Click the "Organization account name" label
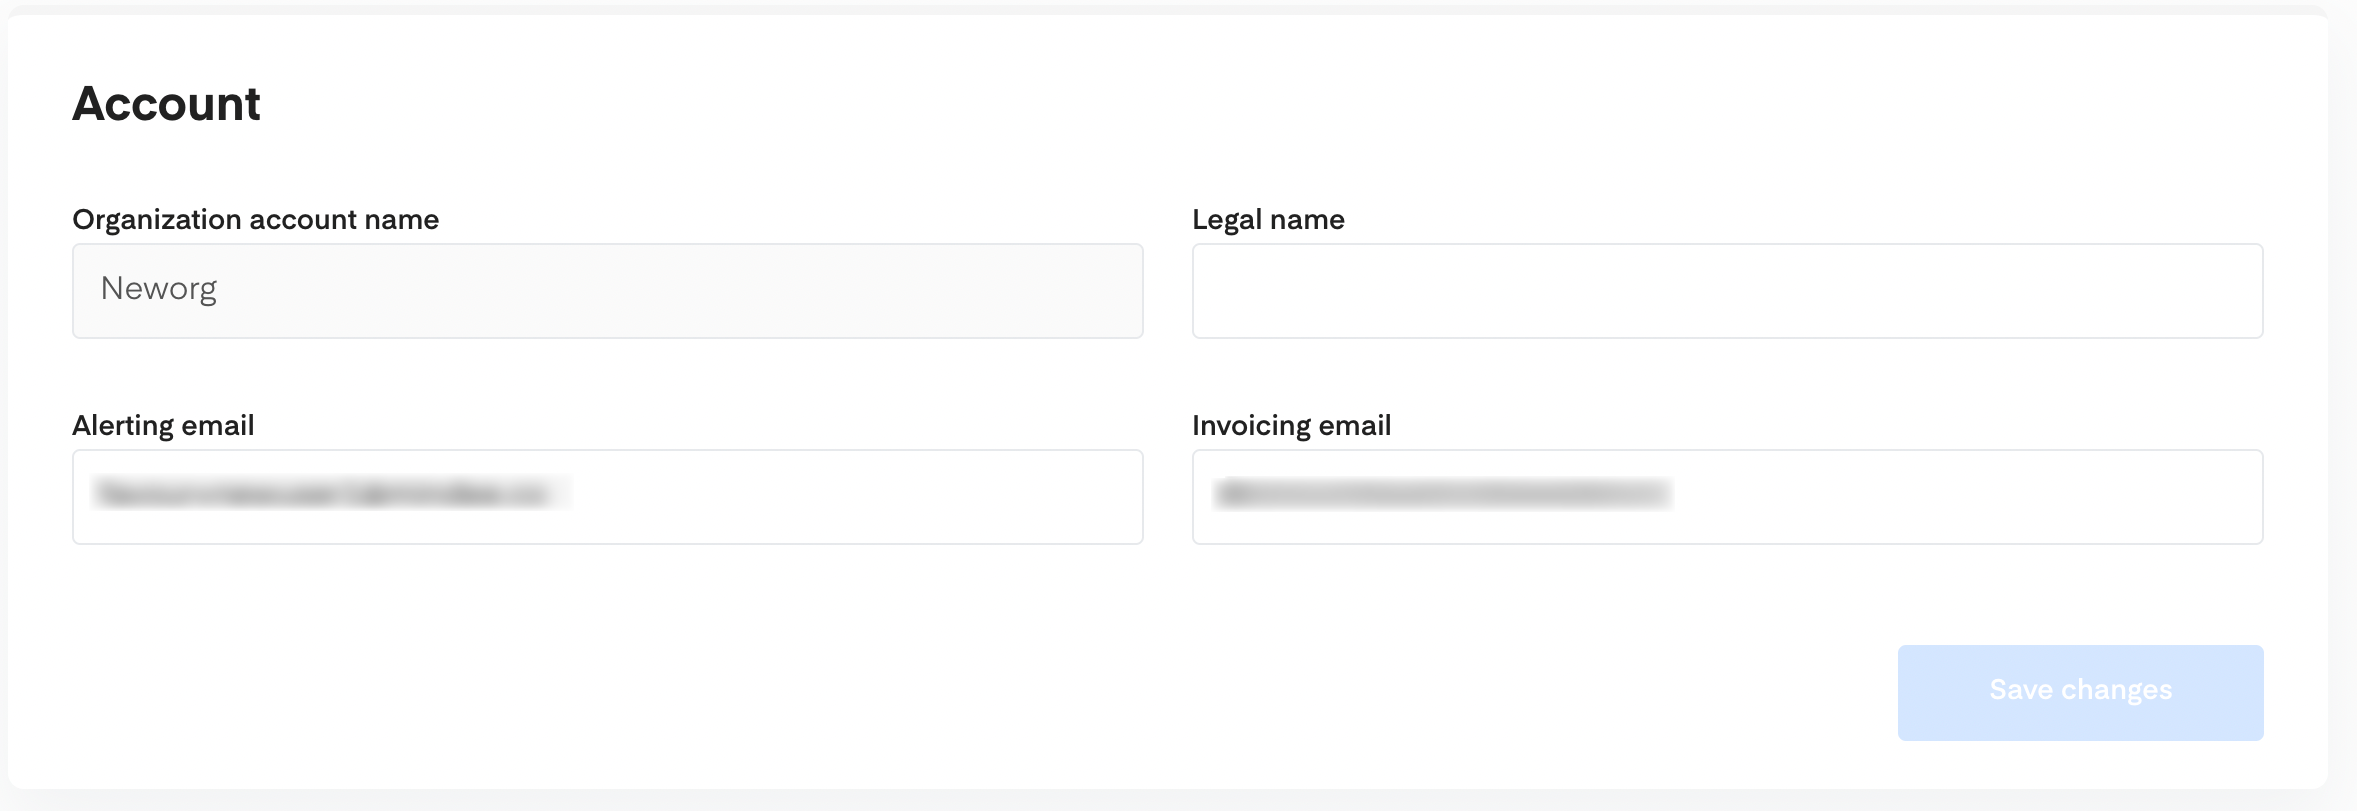This screenshot has height=811, width=2357. (255, 220)
